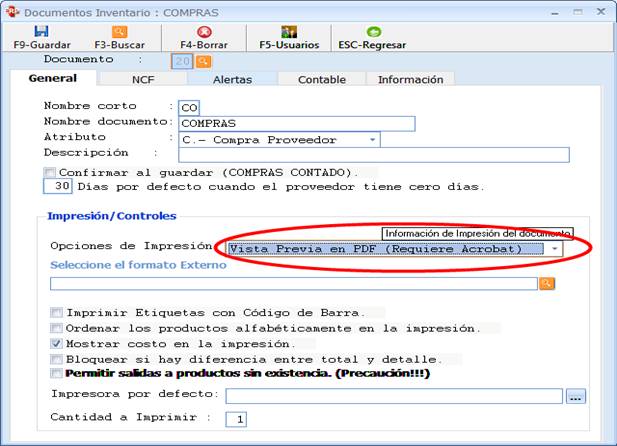Open the F5-Usuarios users icon

(x=289, y=32)
